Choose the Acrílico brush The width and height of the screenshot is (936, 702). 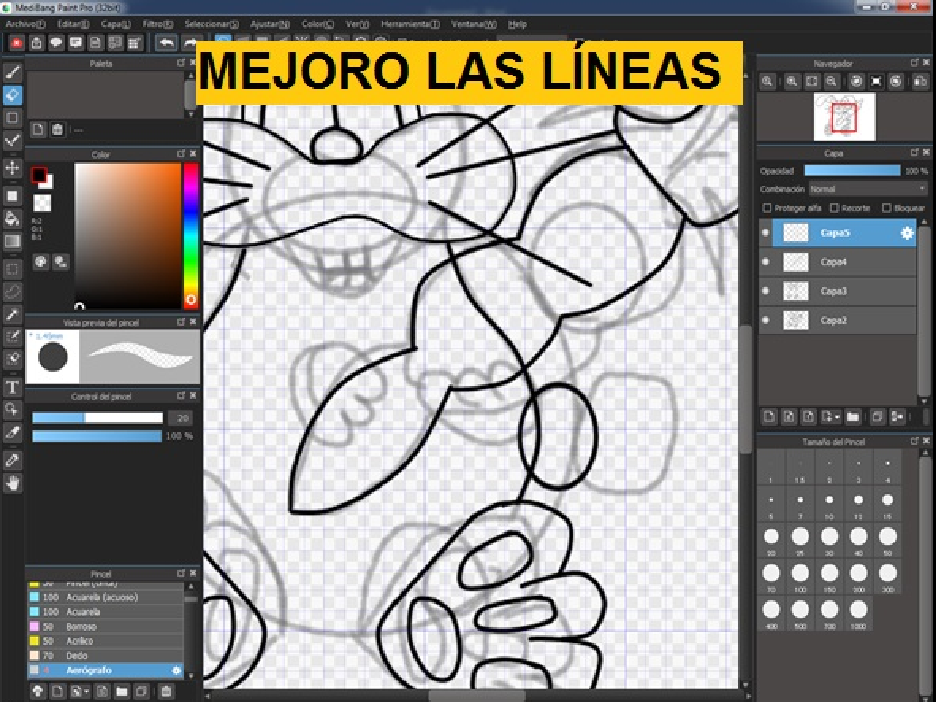coord(105,641)
